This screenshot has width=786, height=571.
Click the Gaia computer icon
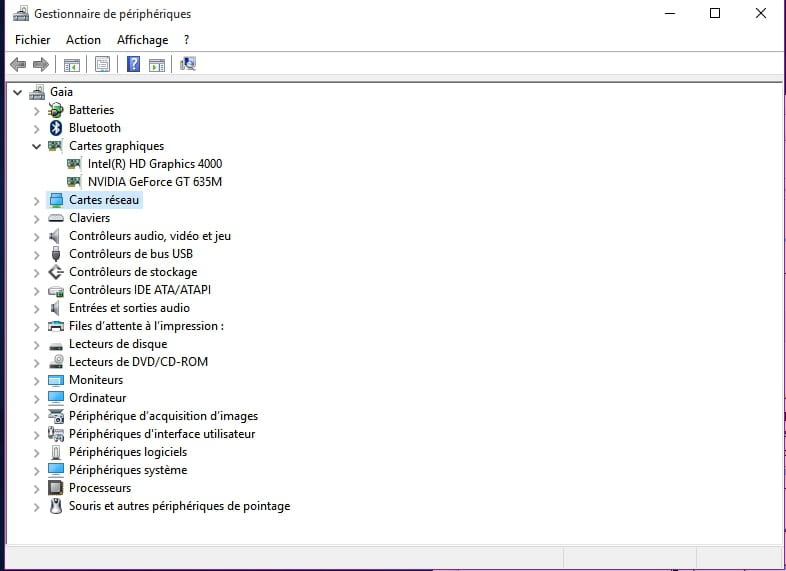tap(37, 92)
